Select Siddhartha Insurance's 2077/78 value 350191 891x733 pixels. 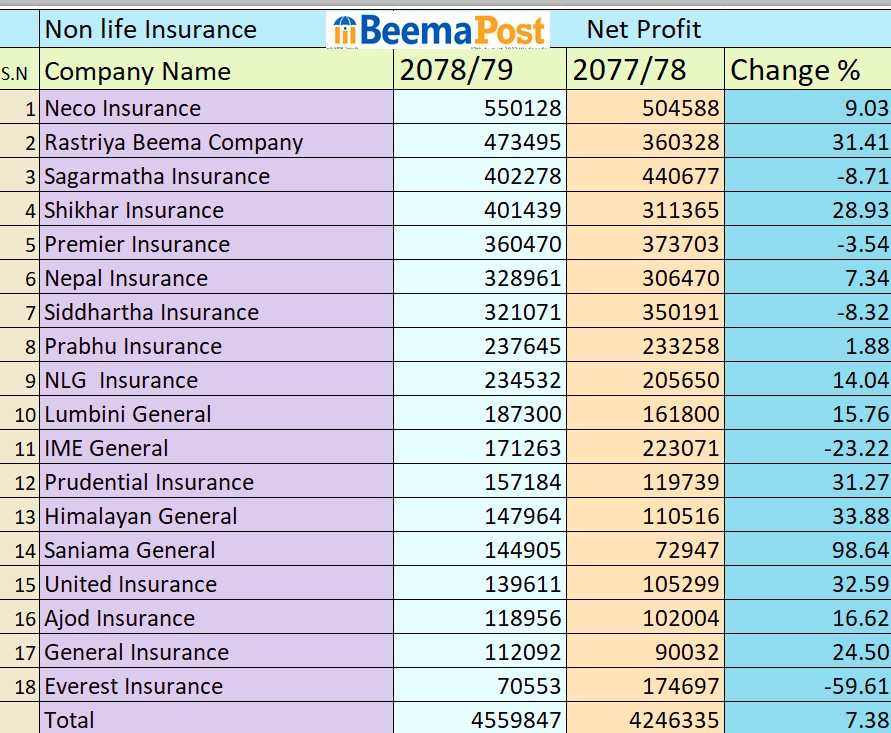click(681, 312)
